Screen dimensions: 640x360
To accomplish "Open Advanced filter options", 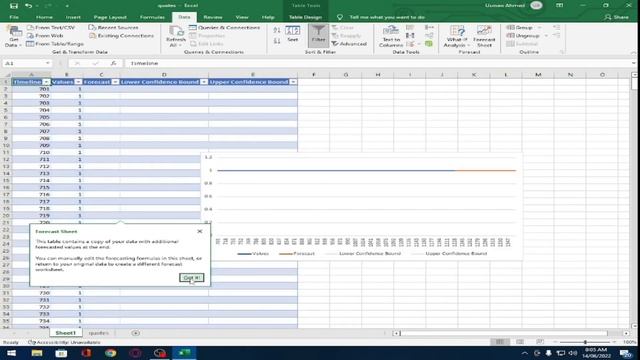I will pyautogui.click(x=349, y=44).
